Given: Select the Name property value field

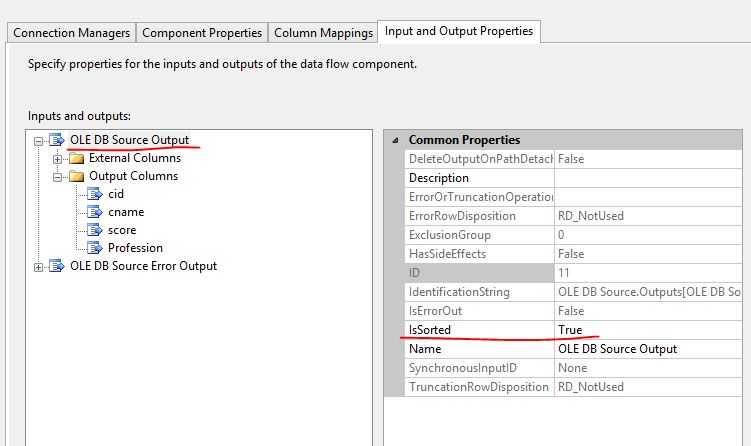Looking at the screenshot, I should pos(648,349).
